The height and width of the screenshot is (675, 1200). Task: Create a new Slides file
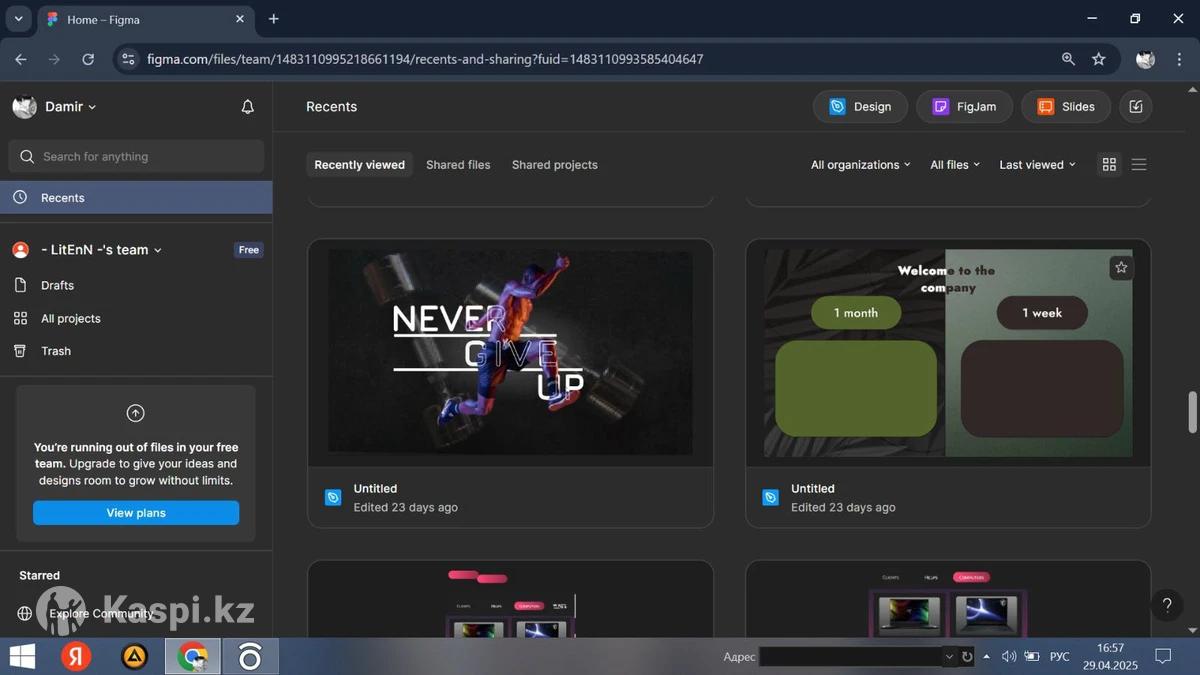(x=1066, y=107)
